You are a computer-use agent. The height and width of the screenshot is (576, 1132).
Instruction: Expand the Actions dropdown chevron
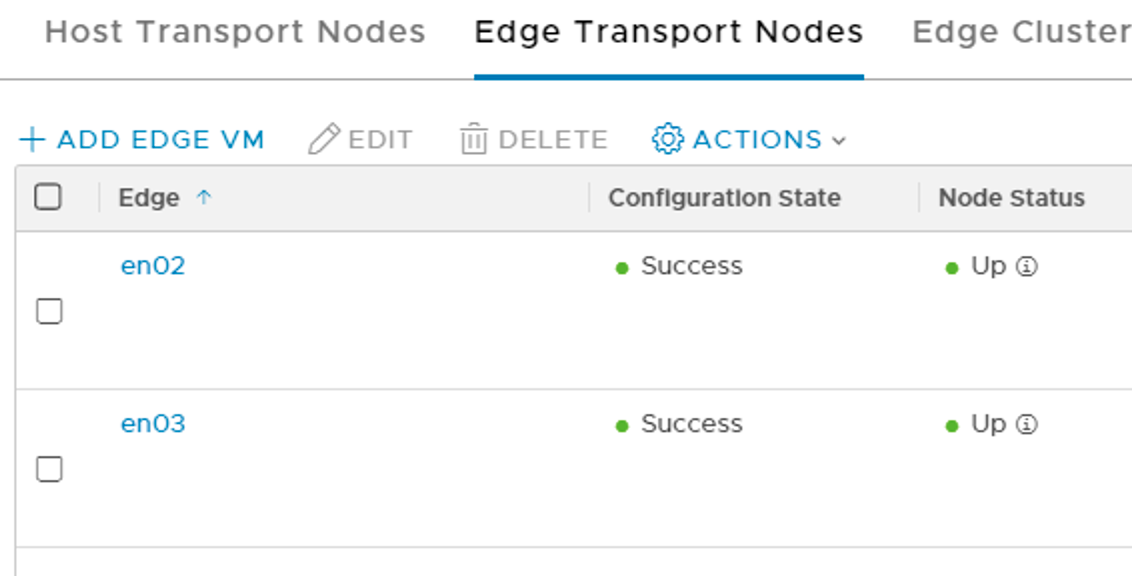(839, 141)
